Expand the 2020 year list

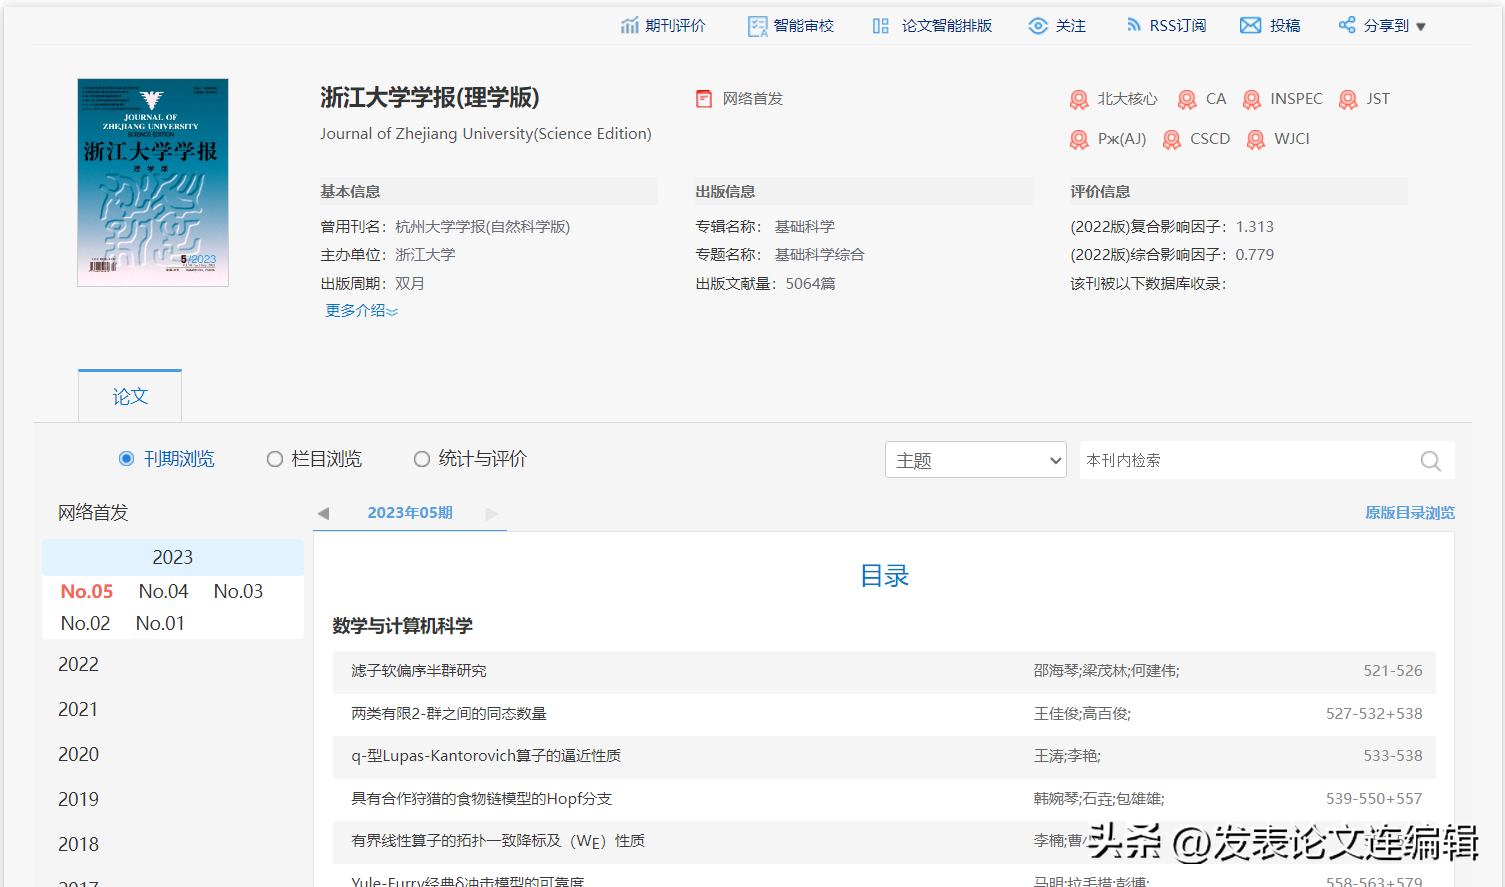click(x=78, y=755)
